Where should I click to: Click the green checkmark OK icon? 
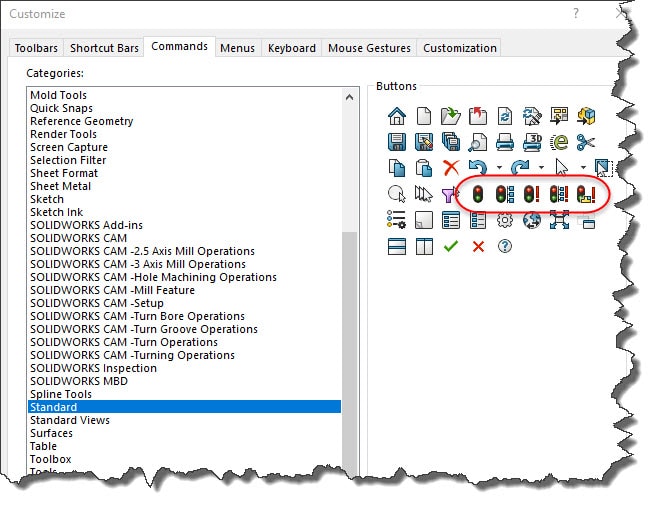pyautogui.click(x=451, y=246)
